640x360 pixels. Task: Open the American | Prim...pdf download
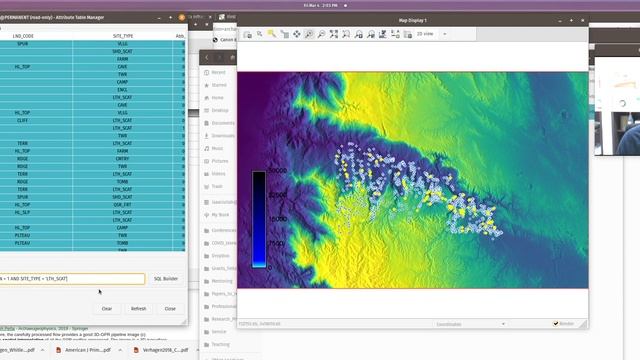tap(84, 350)
